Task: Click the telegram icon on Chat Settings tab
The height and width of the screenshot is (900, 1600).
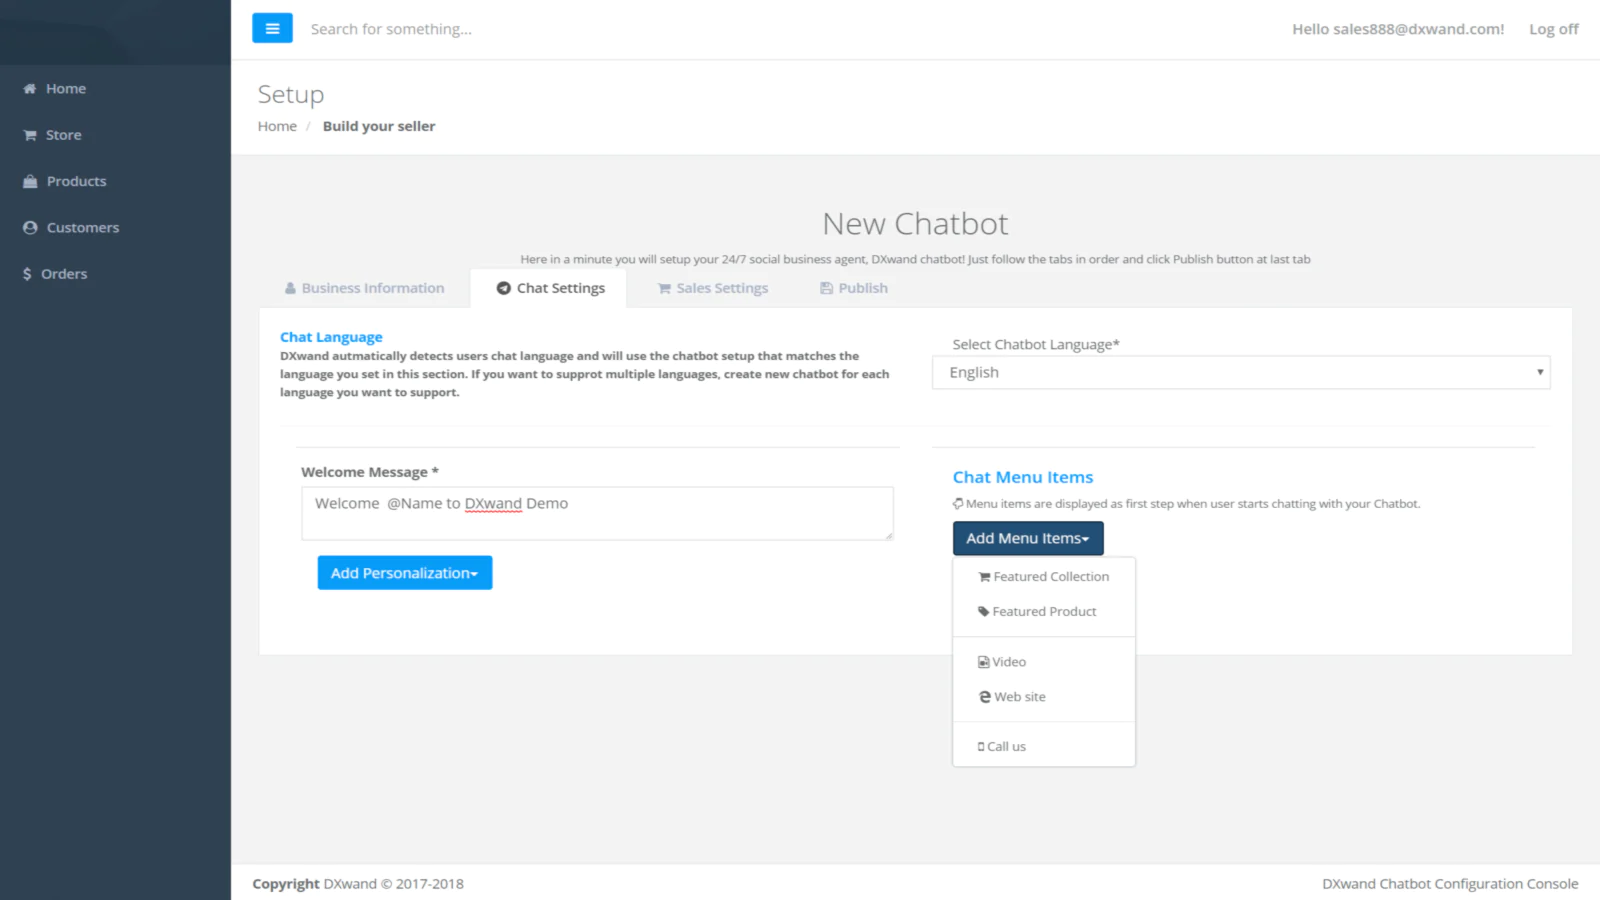Action: click(504, 288)
